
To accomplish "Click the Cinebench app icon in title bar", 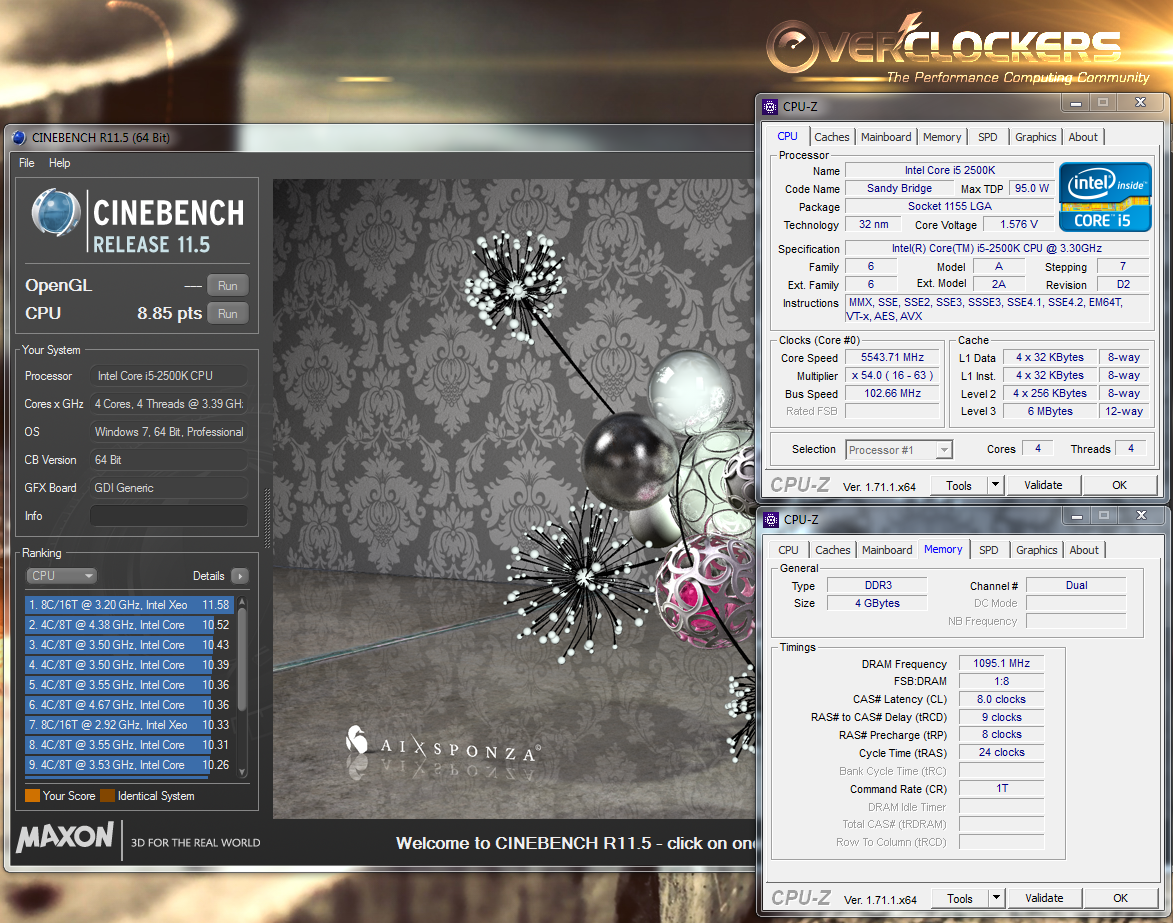I will coord(19,138).
